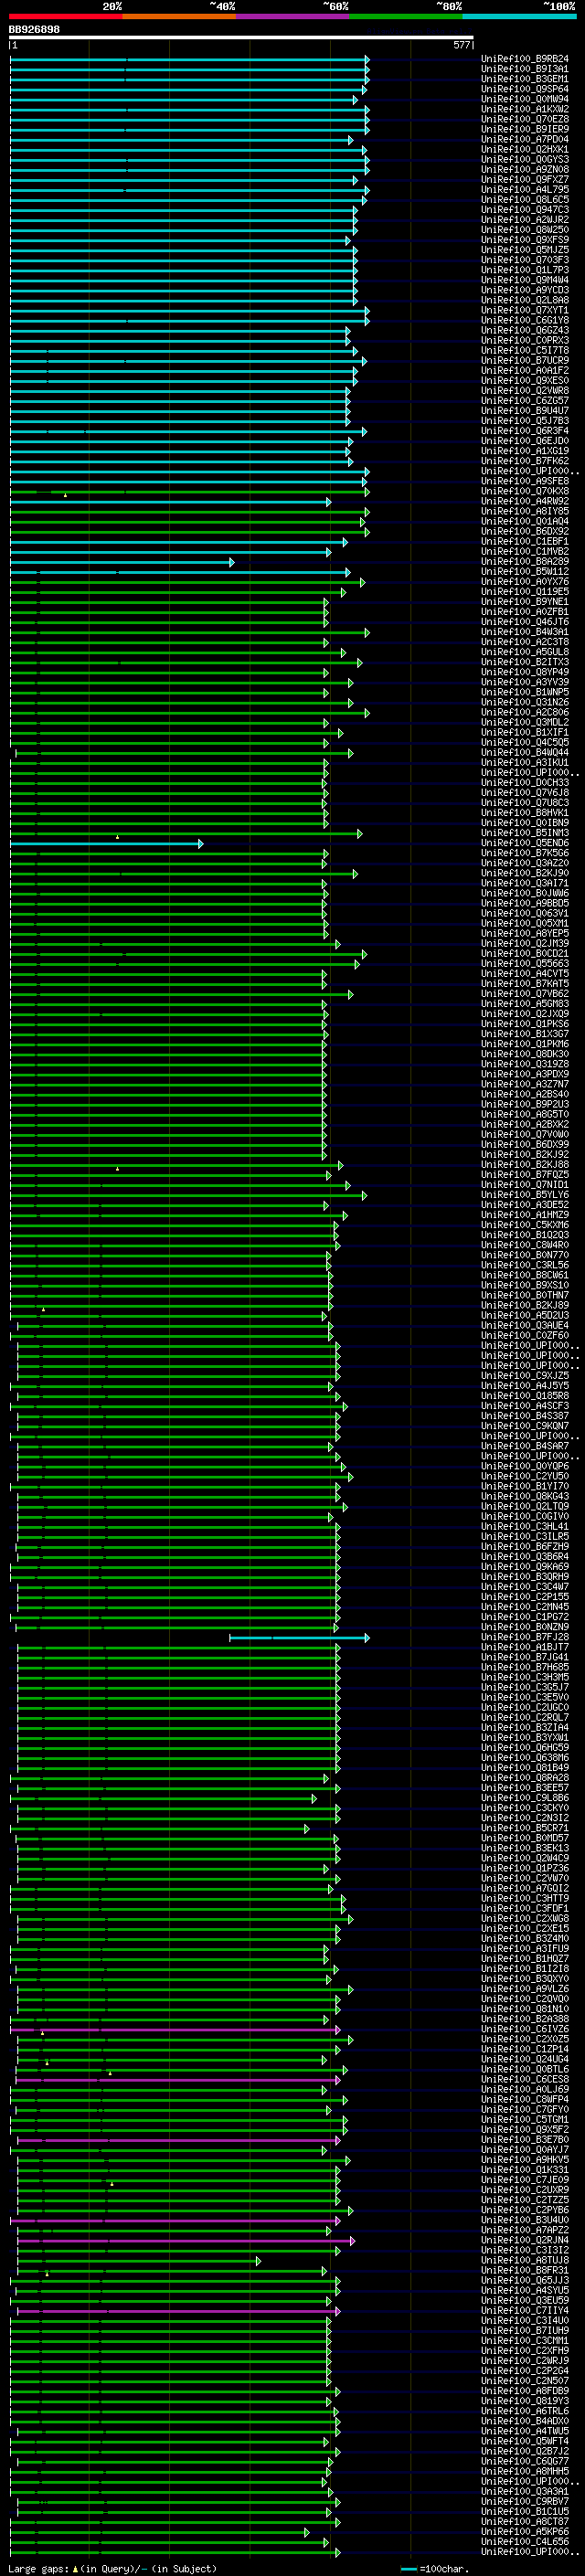The image size is (585, 2576).
Task: Select hit label UniRef100_C9XJZ5
Action: pyautogui.click(x=525, y=1376)
